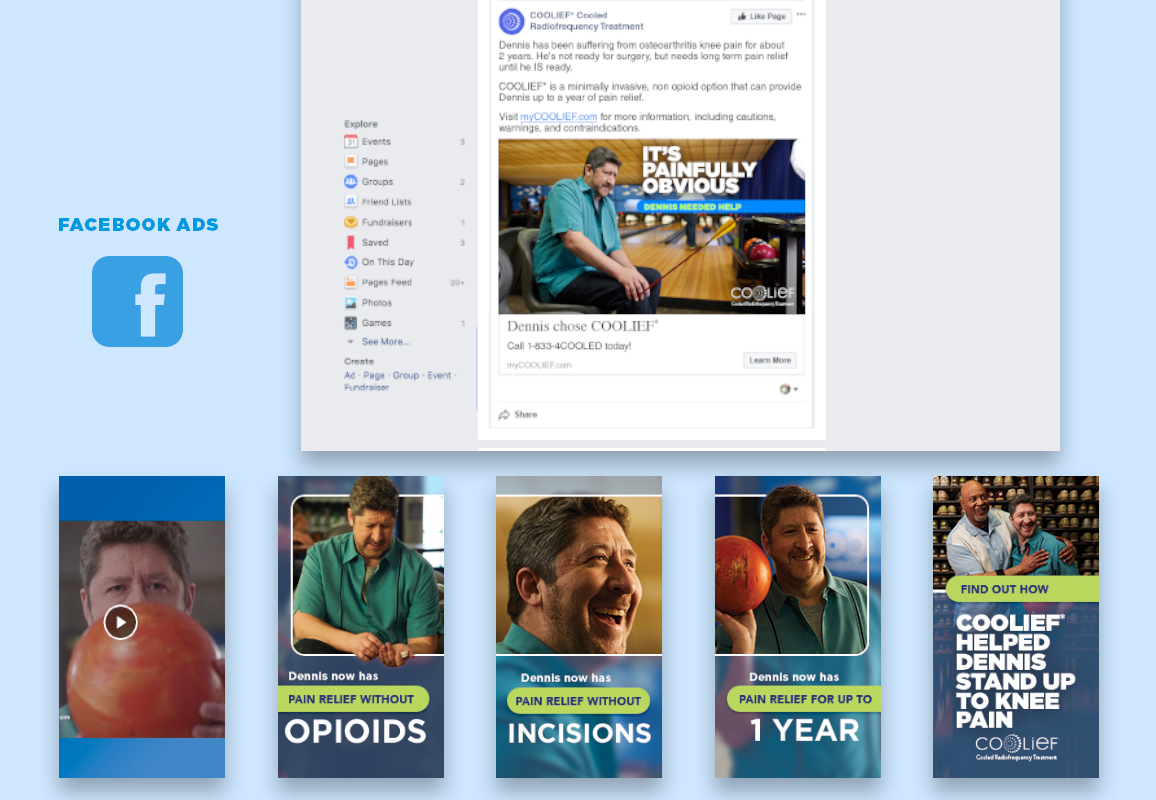Click the Events calendar icon in Explore
1156x800 pixels.
[351, 142]
